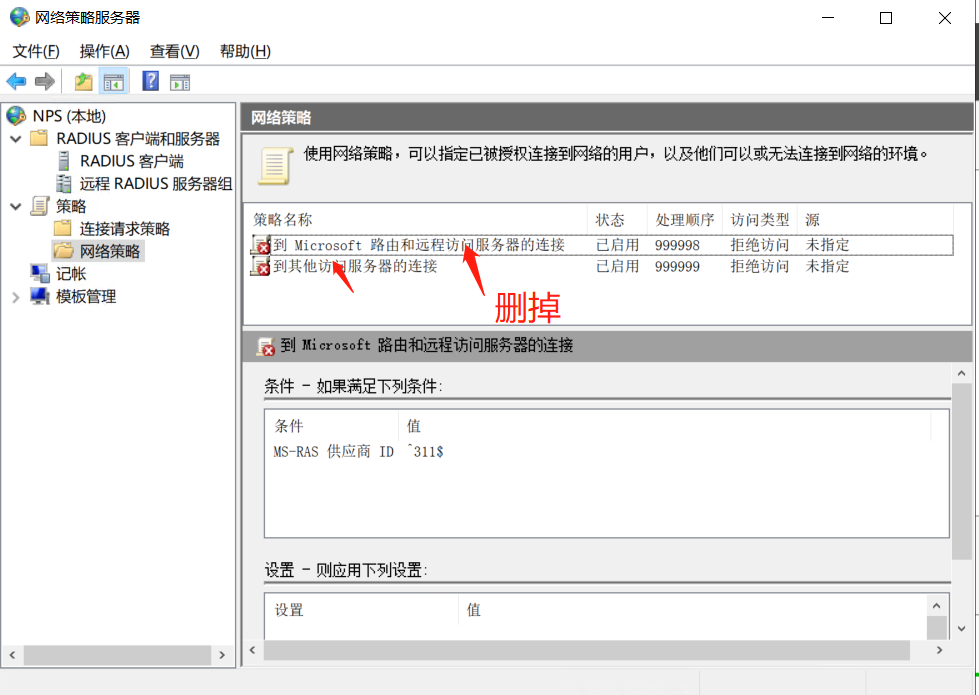Toggle the show/hide action pane icon

[x=180, y=82]
